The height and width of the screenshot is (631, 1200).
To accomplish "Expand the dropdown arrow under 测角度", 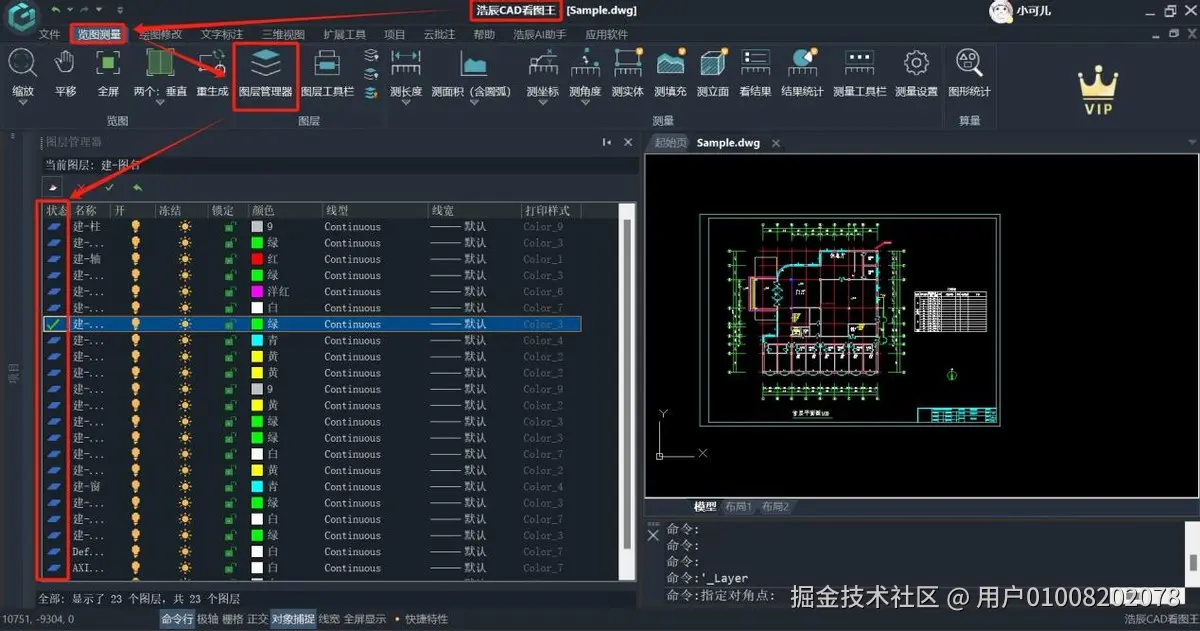I will pyautogui.click(x=585, y=104).
